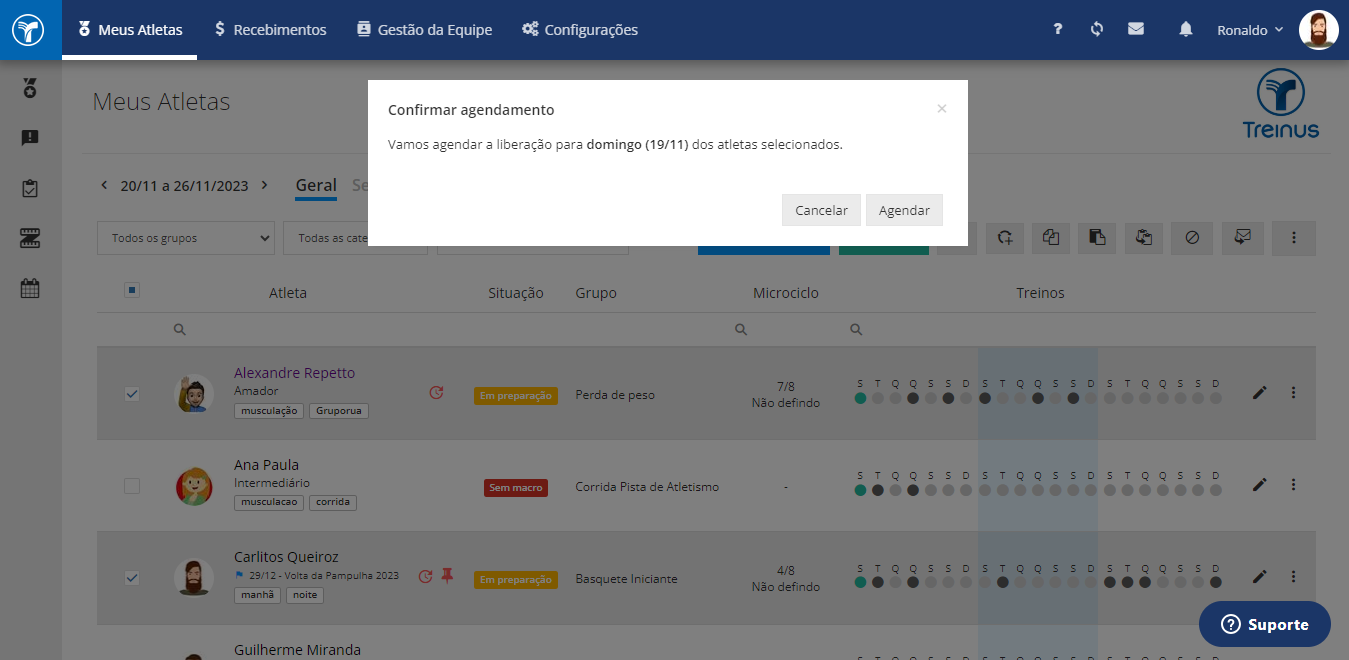Screen dimensions: 1349x660
Task: Open more options for Alexandre Repetto row
Action: [1293, 393]
